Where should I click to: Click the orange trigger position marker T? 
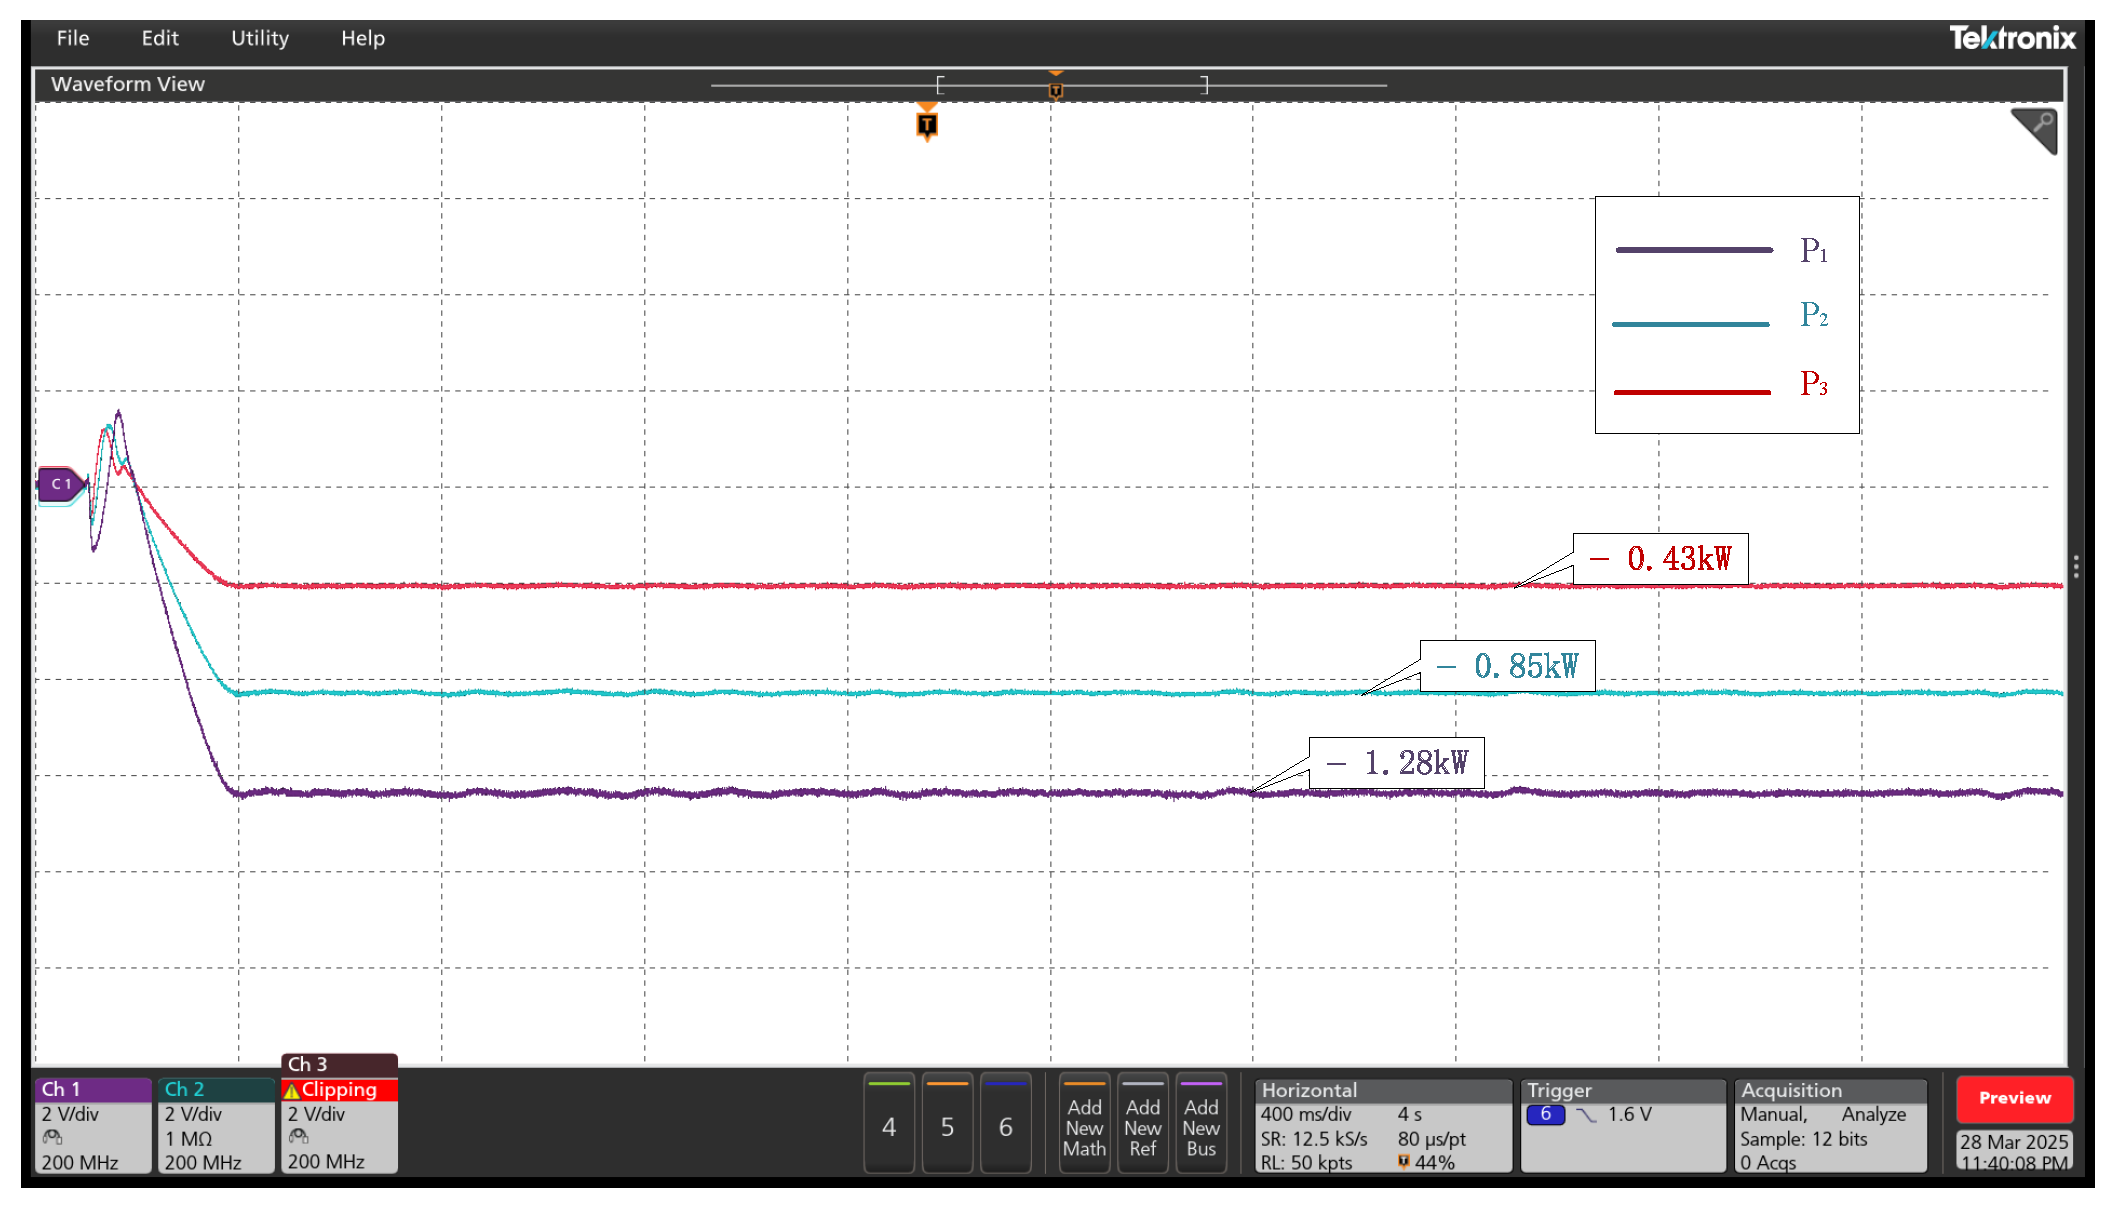click(927, 125)
